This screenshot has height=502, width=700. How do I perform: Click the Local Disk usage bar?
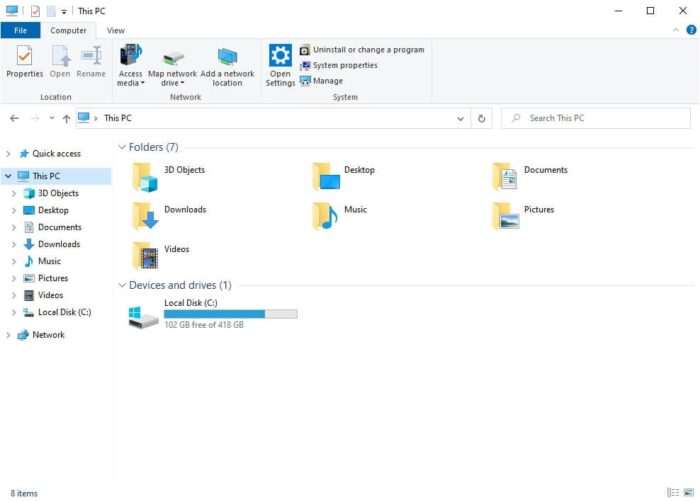point(231,314)
